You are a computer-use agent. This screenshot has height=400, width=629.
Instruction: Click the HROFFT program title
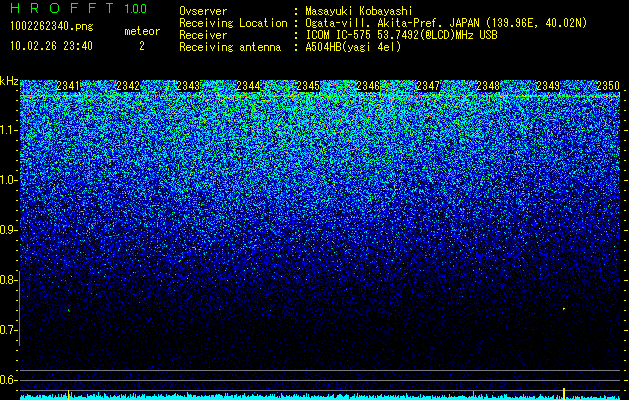[62, 8]
